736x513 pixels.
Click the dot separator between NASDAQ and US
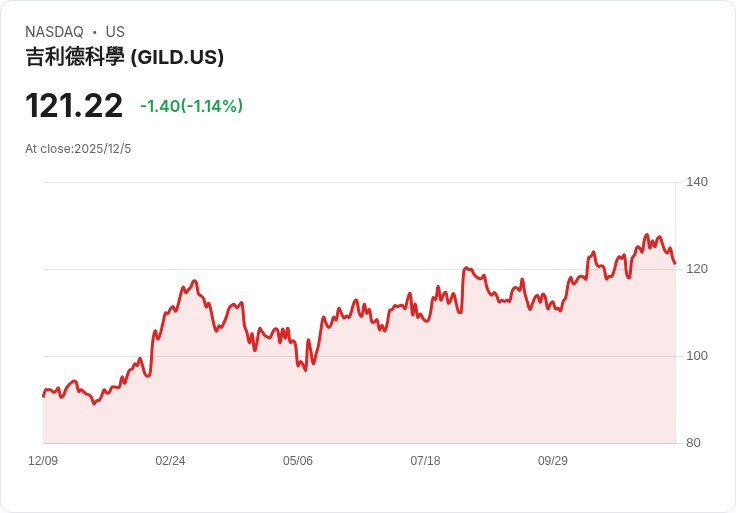94,32
